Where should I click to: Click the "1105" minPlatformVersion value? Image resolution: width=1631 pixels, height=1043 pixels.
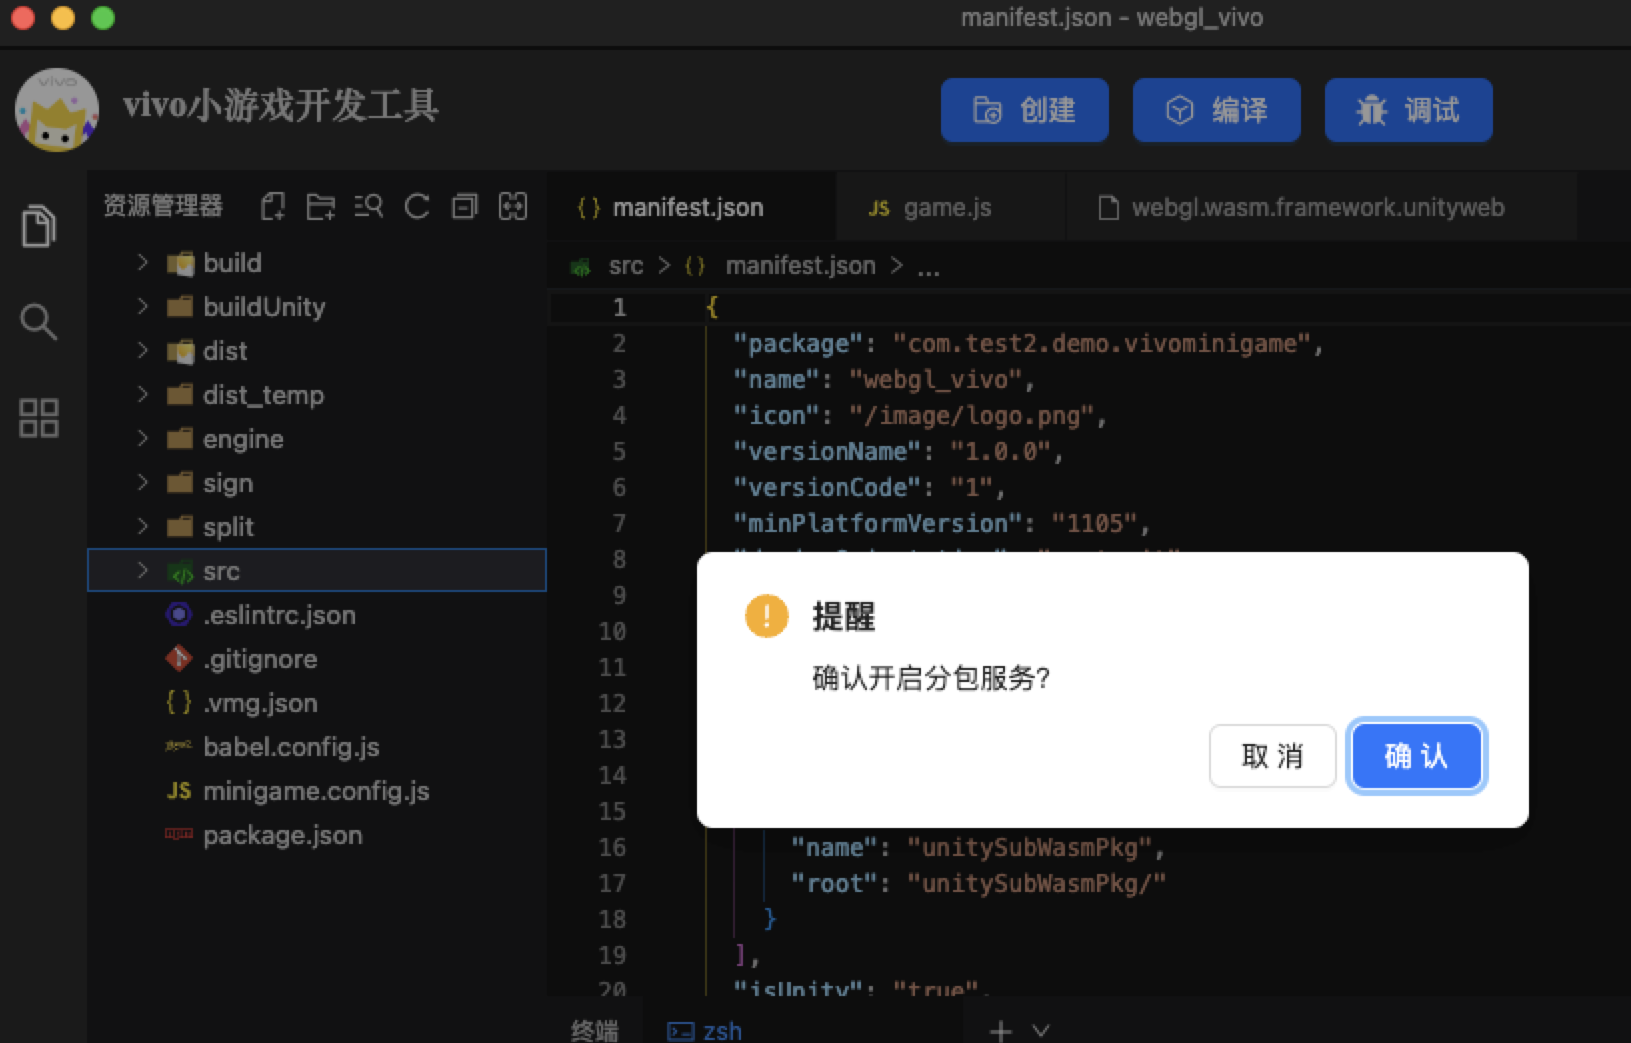click(x=1095, y=524)
